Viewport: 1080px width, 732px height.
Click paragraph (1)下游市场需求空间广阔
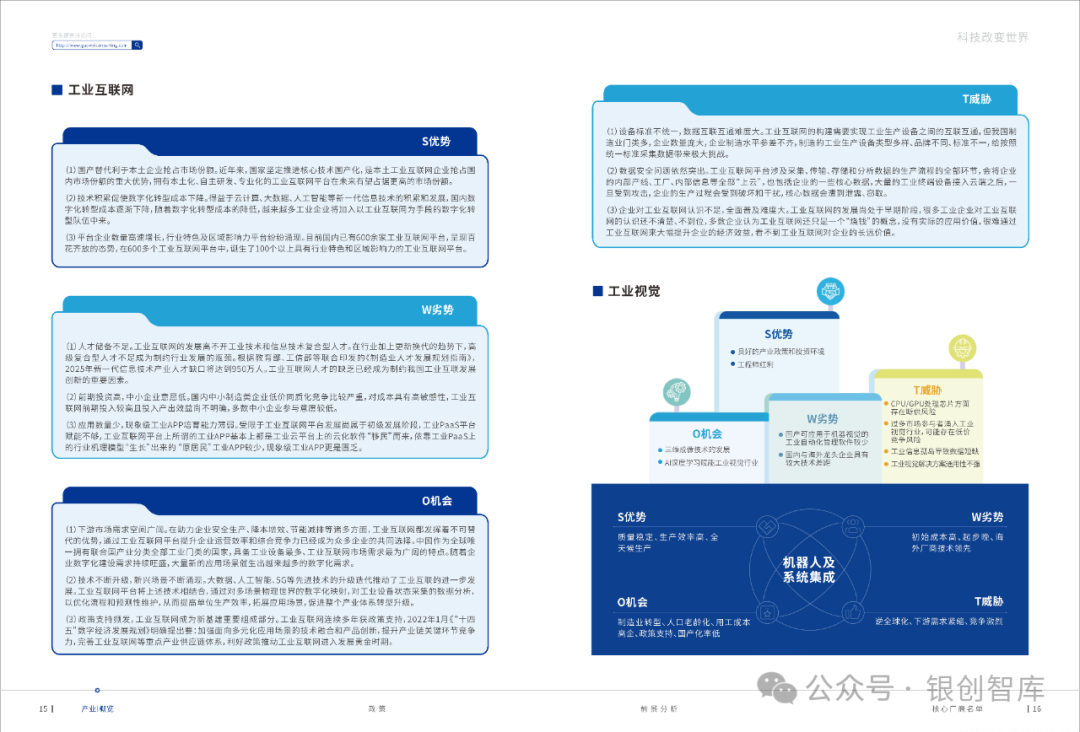click(270, 546)
